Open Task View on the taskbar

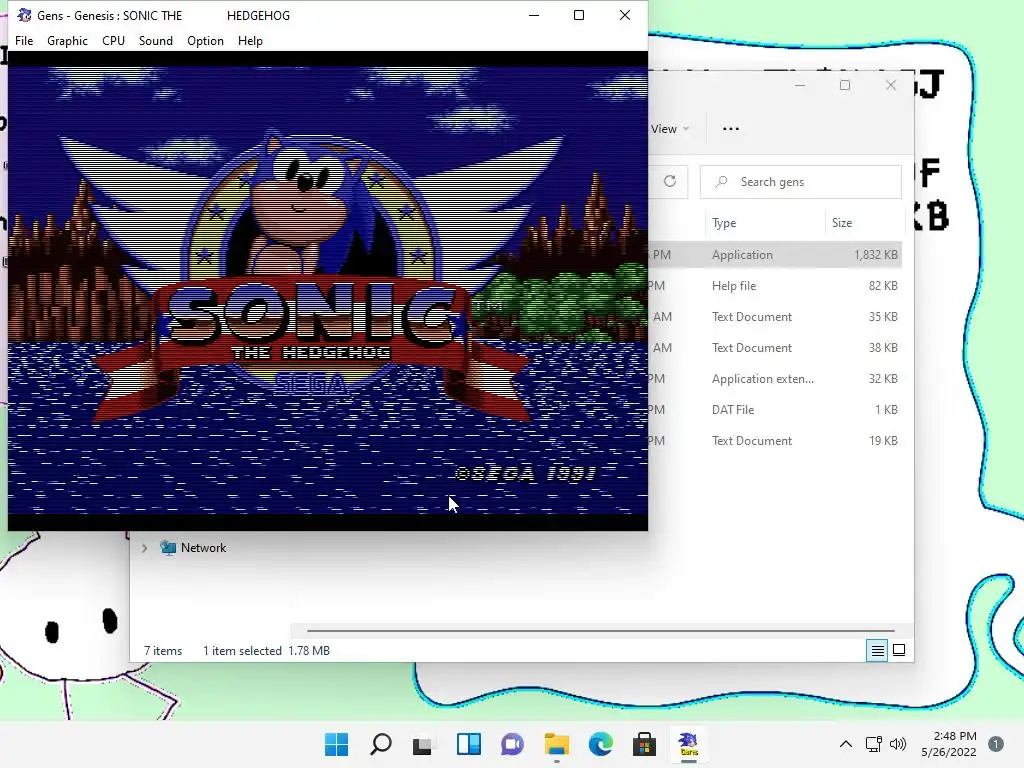(423, 744)
